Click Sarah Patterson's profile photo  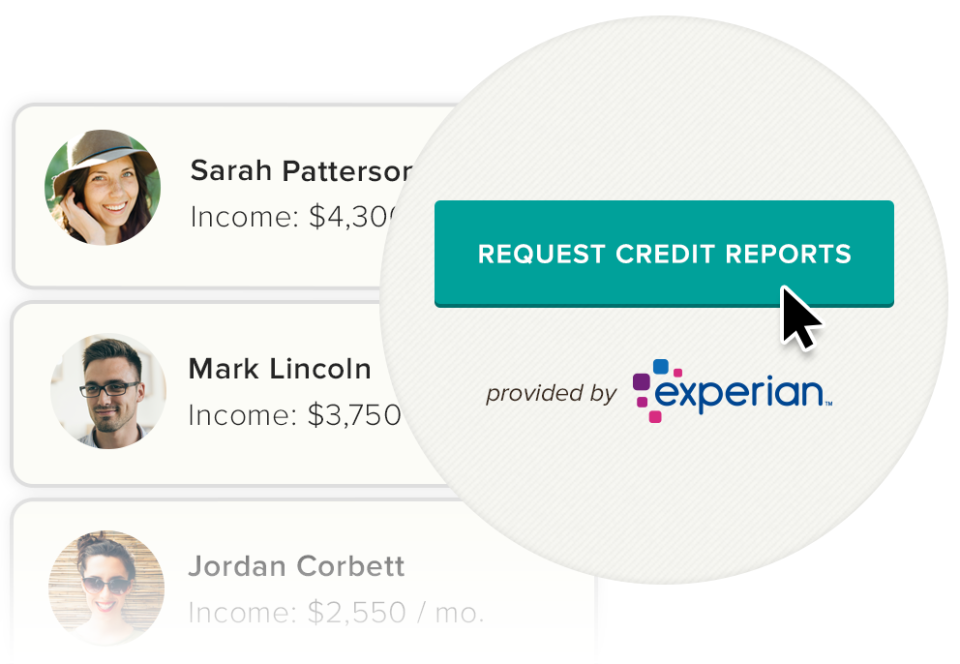(103, 188)
